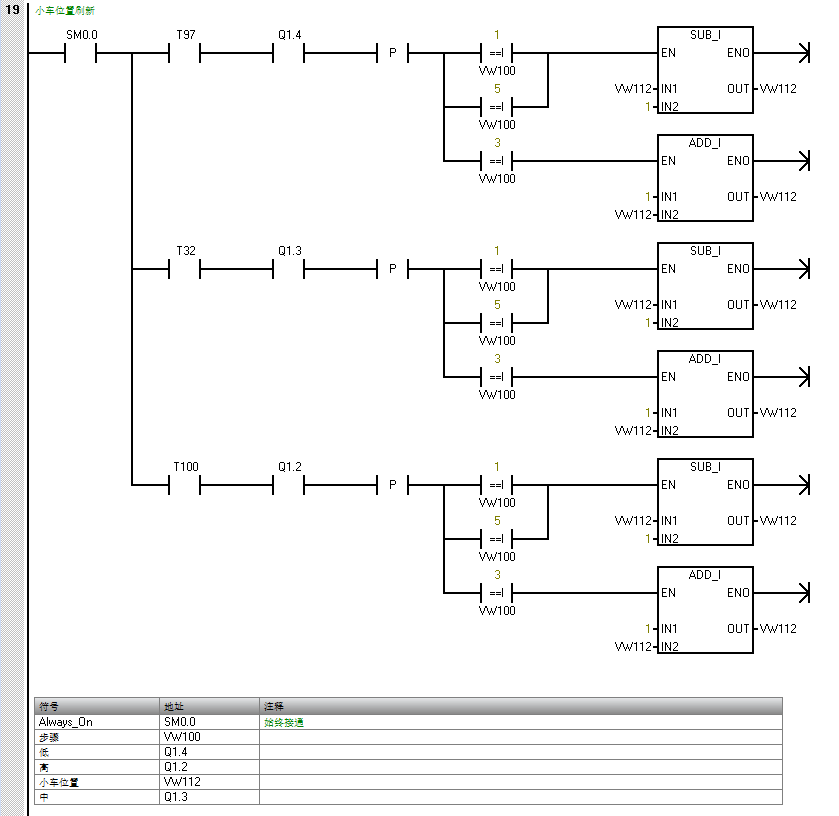Select the SM0.0 normally open contact
839x816 pixels.
pyautogui.click(x=81, y=54)
